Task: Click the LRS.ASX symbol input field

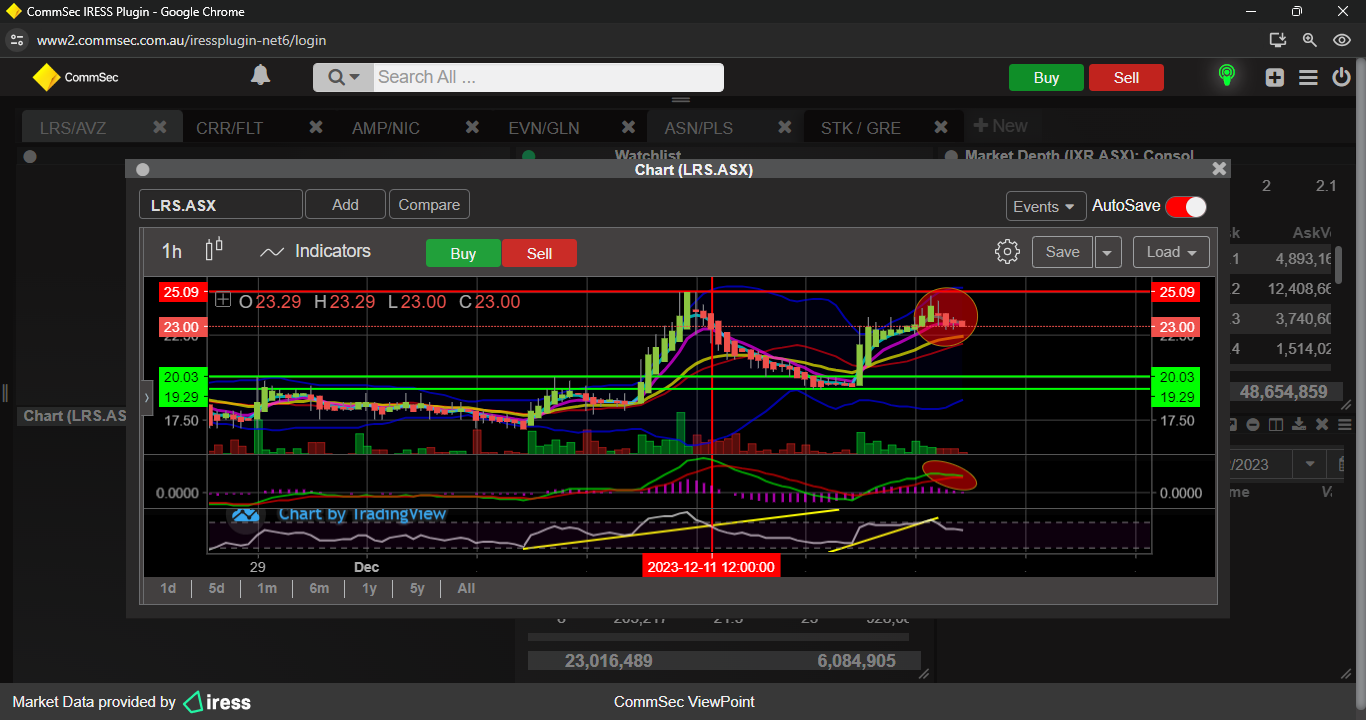Action: [x=220, y=205]
